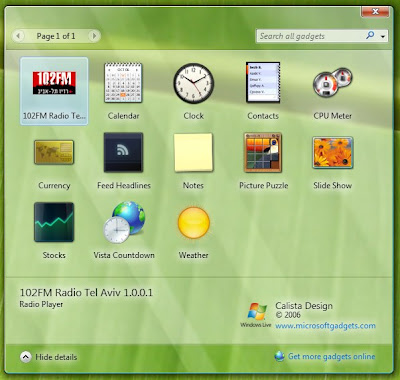This screenshot has width=400, height=380.
Task: Click the Picture Puzzle label text
Action: pyautogui.click(x=264, y=185)
